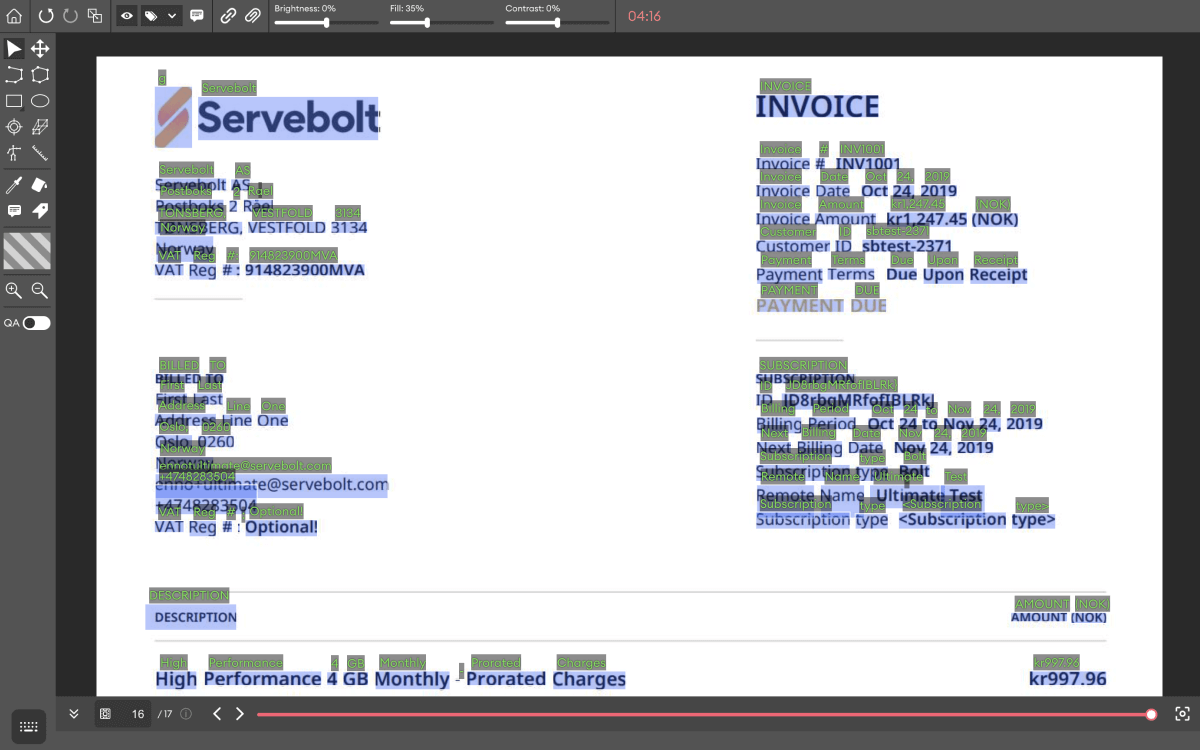This screenshot has width=1200, height=750.
Task: Undo the last annotation action
Action: 46,16
